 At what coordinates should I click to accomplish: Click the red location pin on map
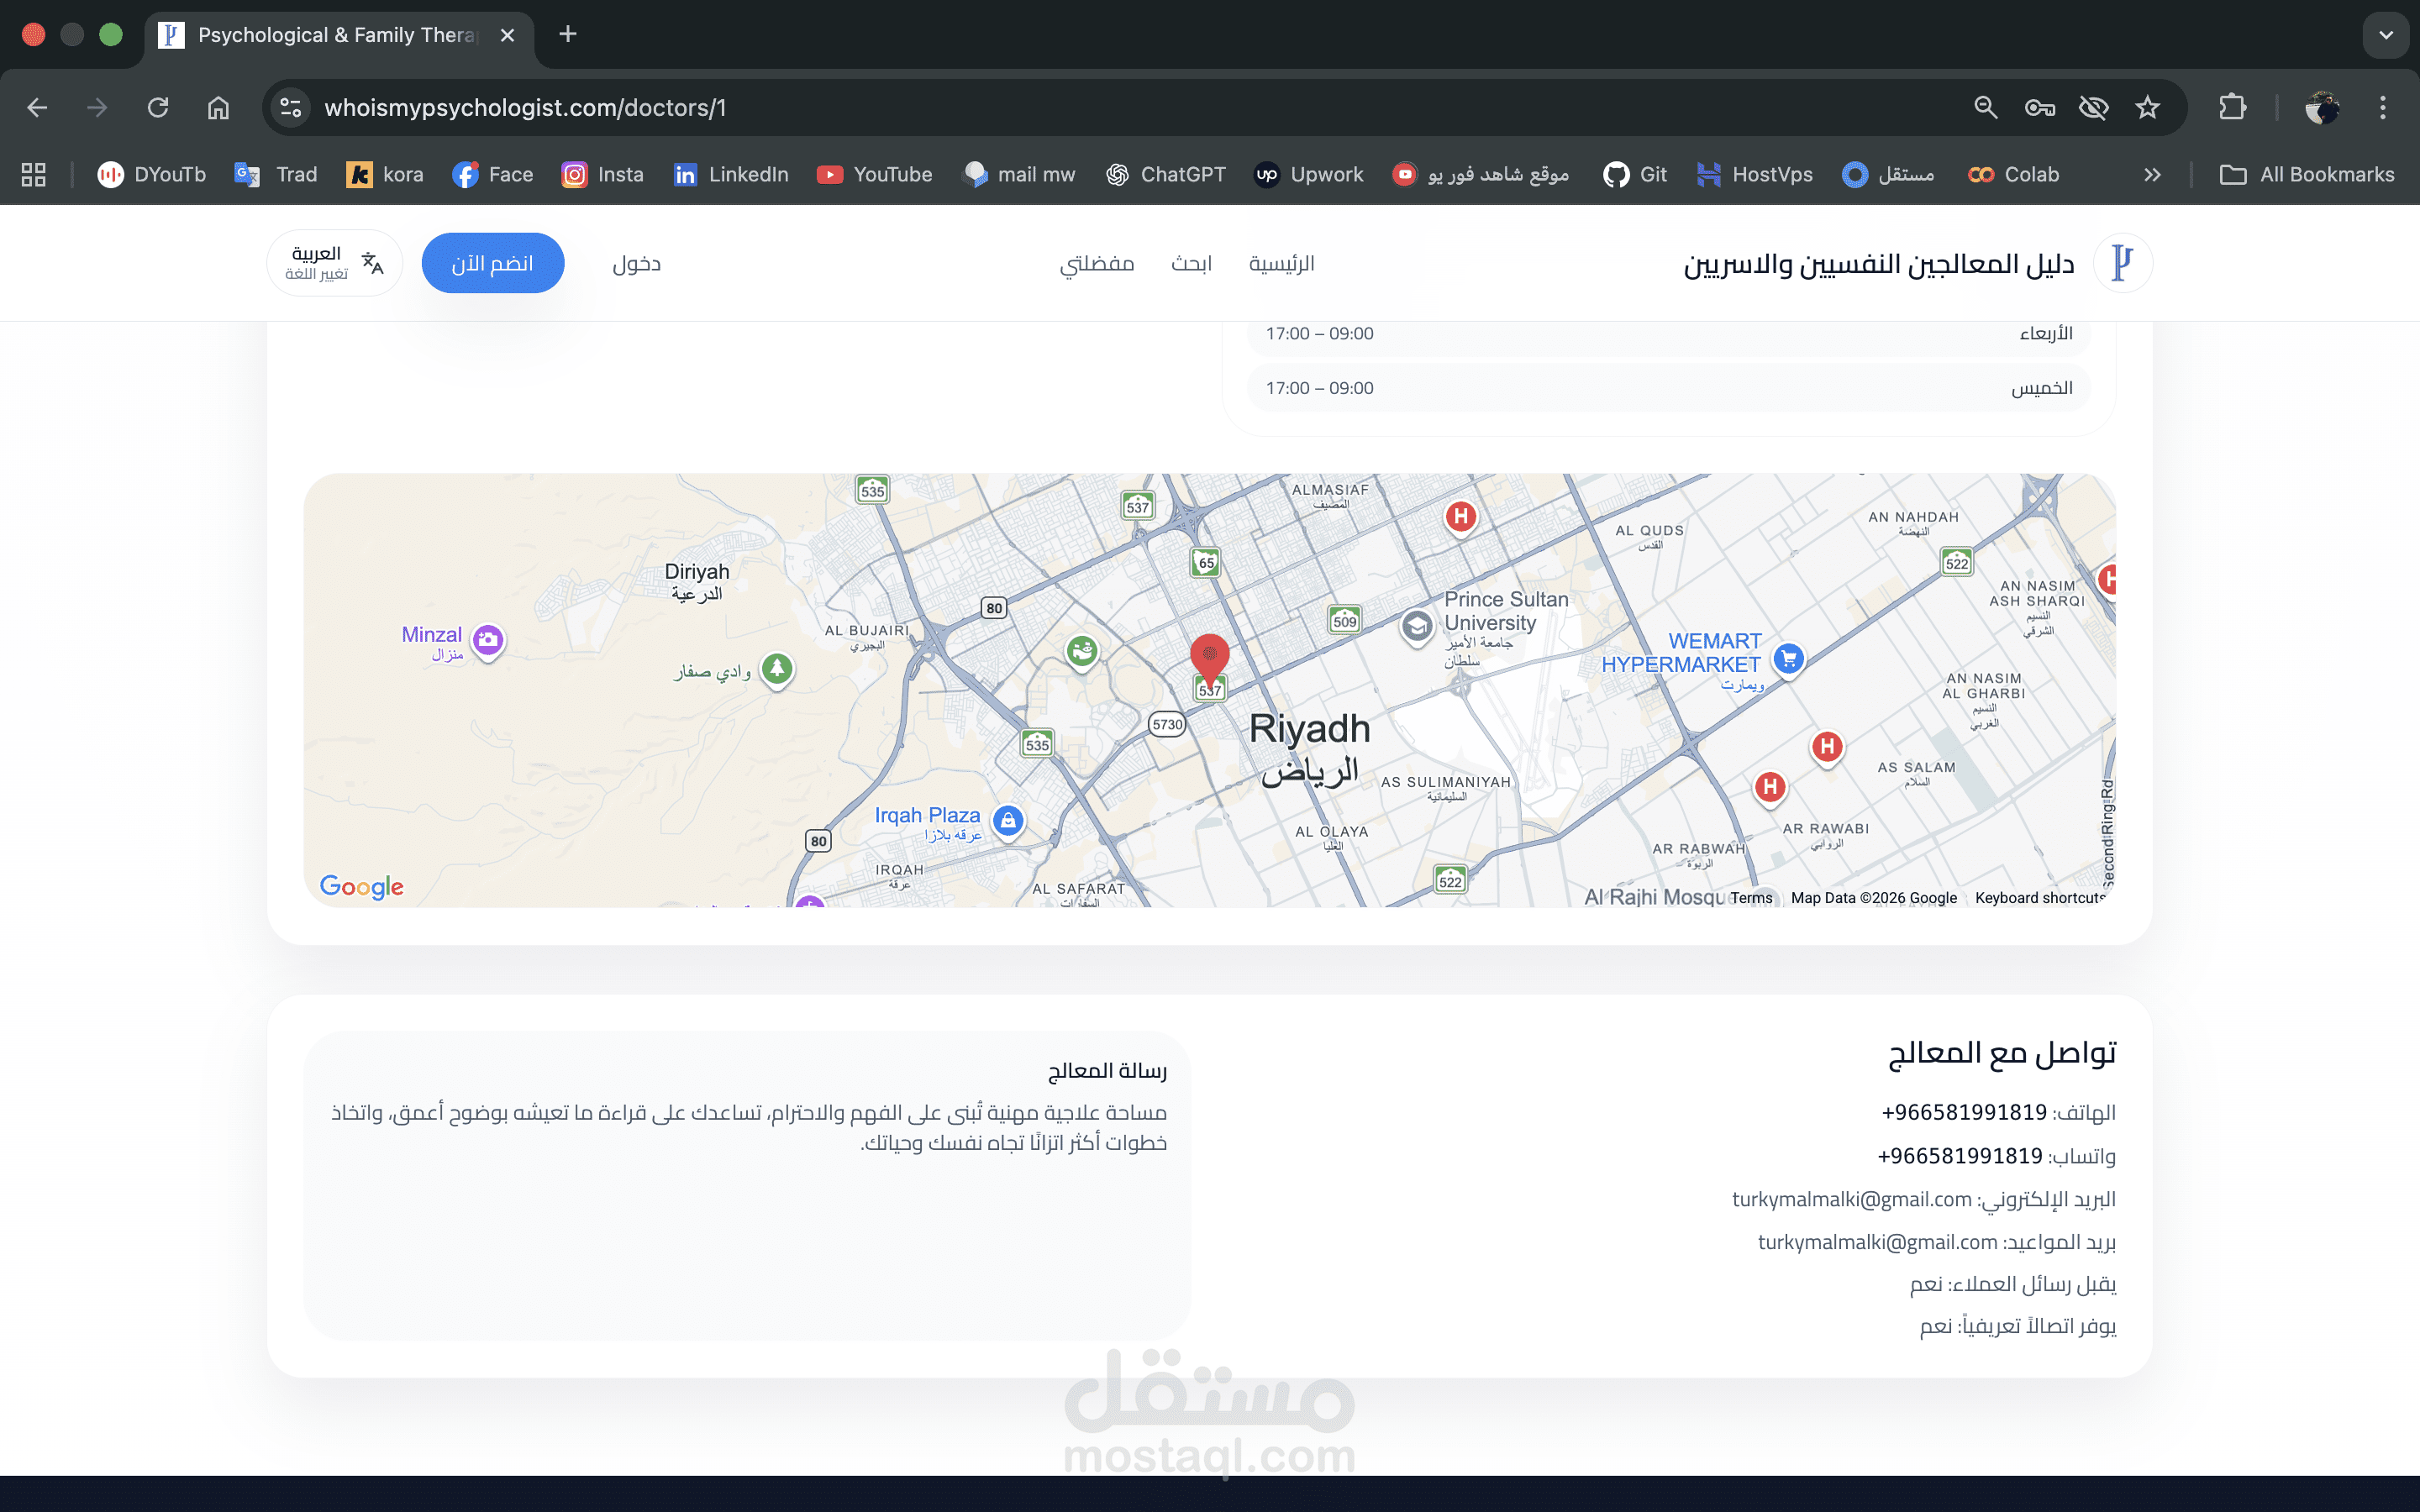[x=1209, y=657]
